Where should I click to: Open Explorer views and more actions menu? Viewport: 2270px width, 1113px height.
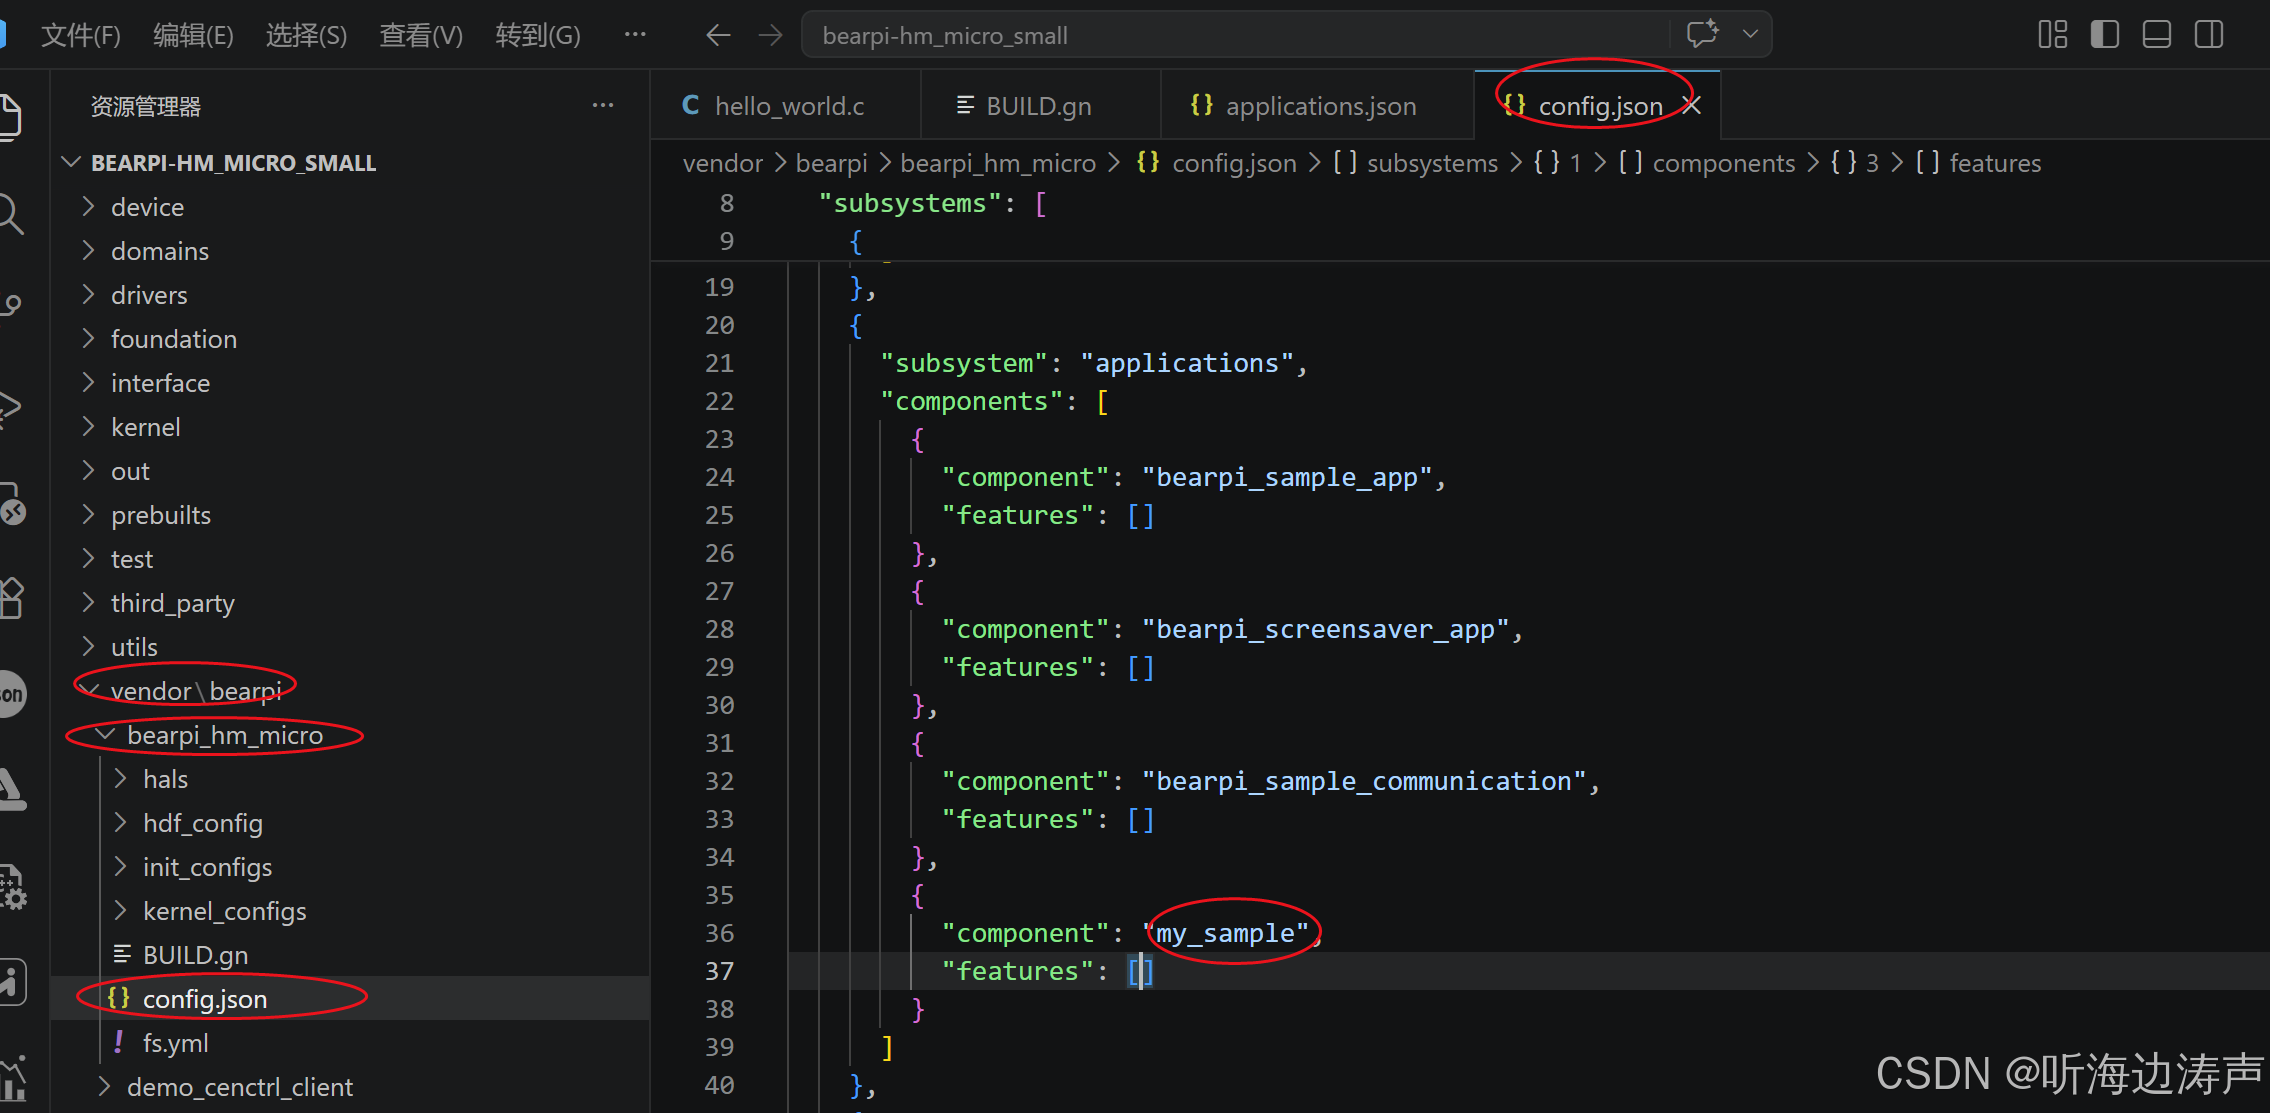pos(603,106)
